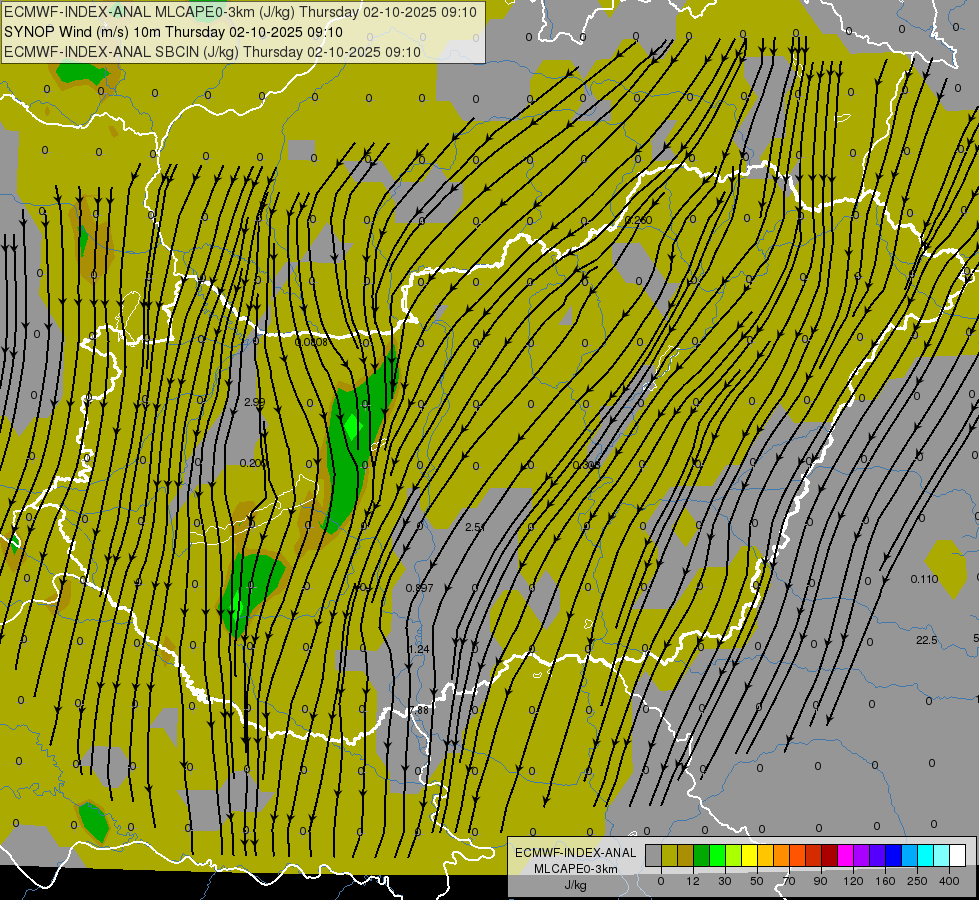
Task: Click the 120 tick label on legend scale
Action: pyautogui.click(x=854, y=881)
